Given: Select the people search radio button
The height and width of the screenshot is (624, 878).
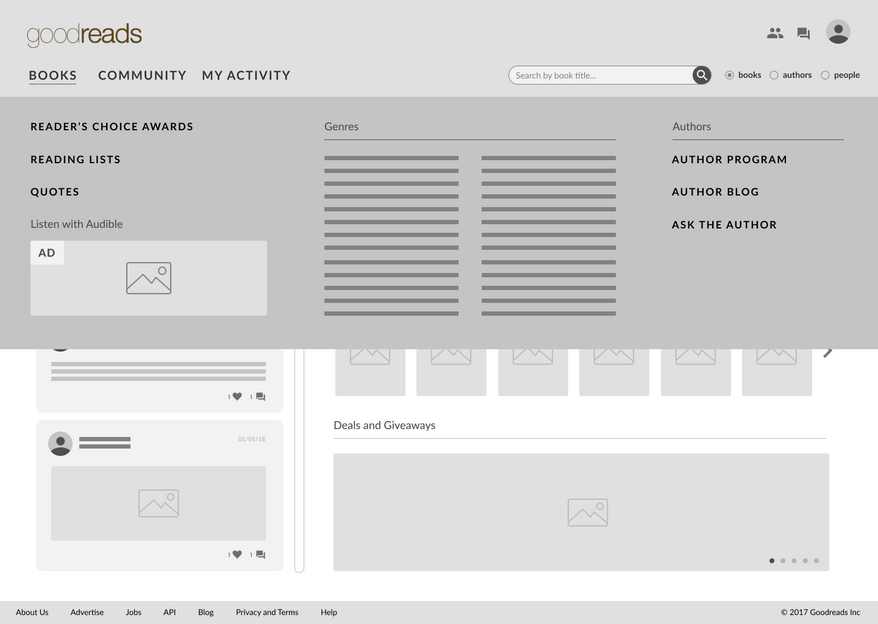Looking at the screenshot, I should coord(825,75).
